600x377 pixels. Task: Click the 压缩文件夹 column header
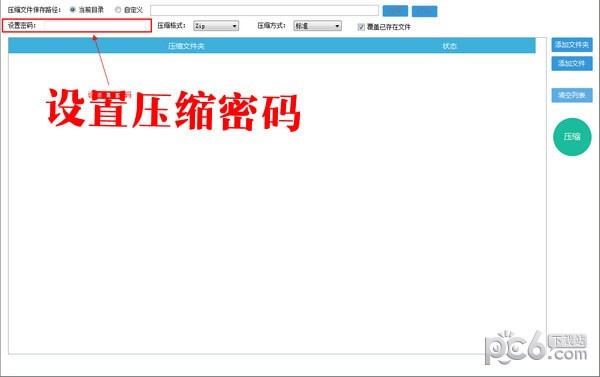coord(186,46)
